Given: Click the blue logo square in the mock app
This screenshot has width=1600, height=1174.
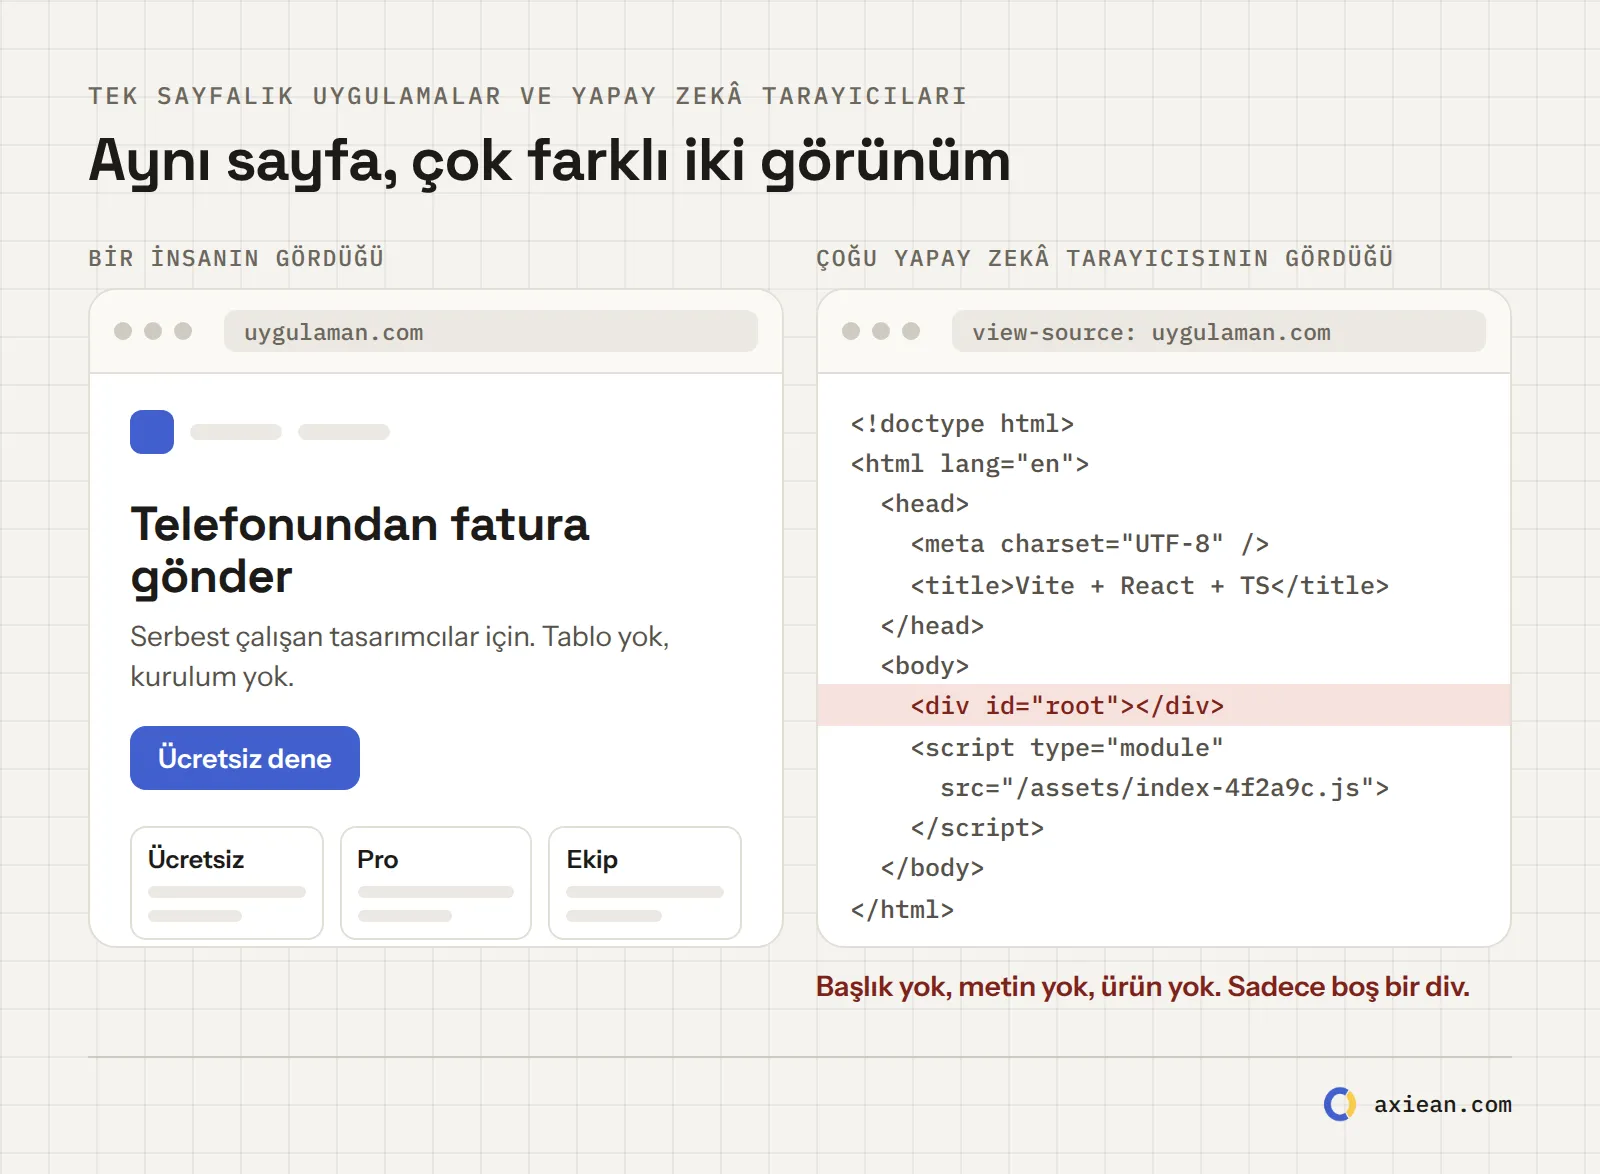Looking at the screenshot, I should 152,432.
